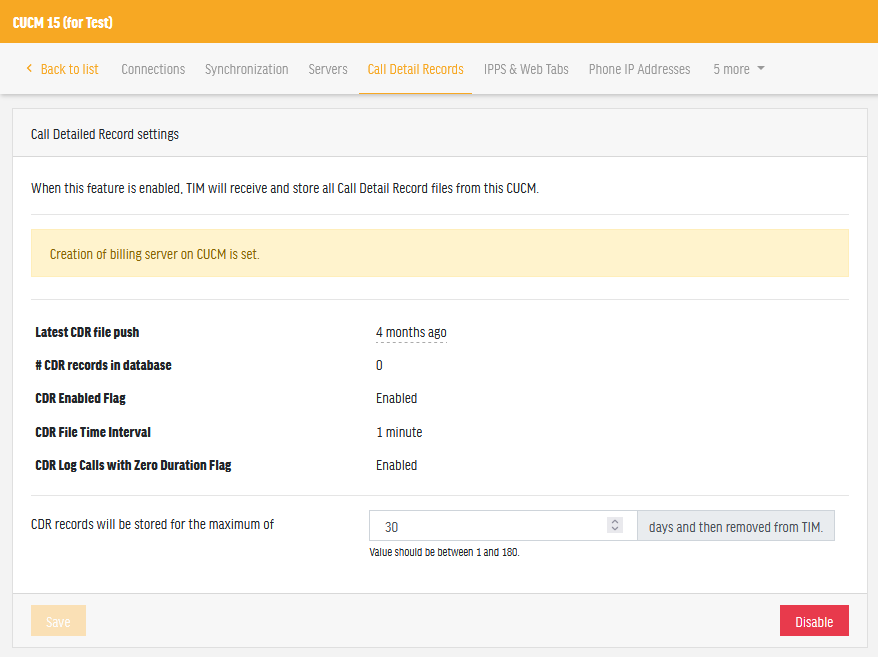Click the '# CDR records in database' label

(103, 365)
